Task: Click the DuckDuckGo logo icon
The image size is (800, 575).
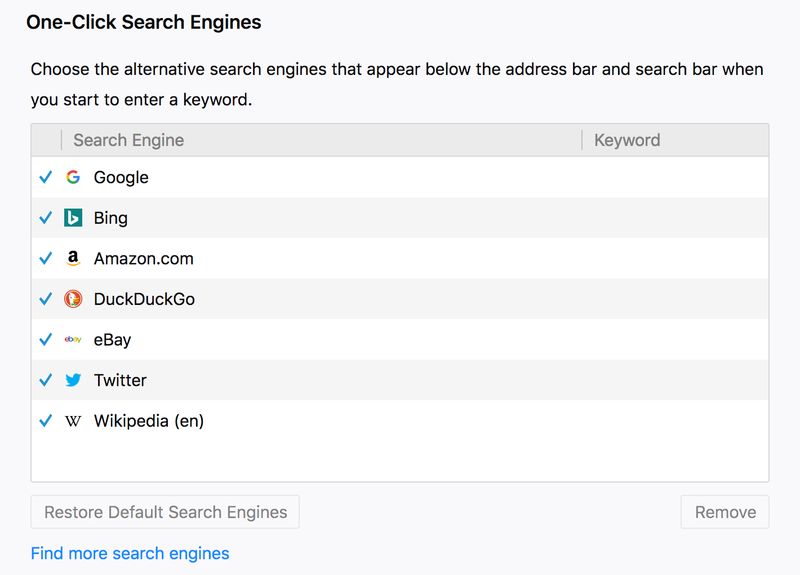Action: click(x=73, y=299)
